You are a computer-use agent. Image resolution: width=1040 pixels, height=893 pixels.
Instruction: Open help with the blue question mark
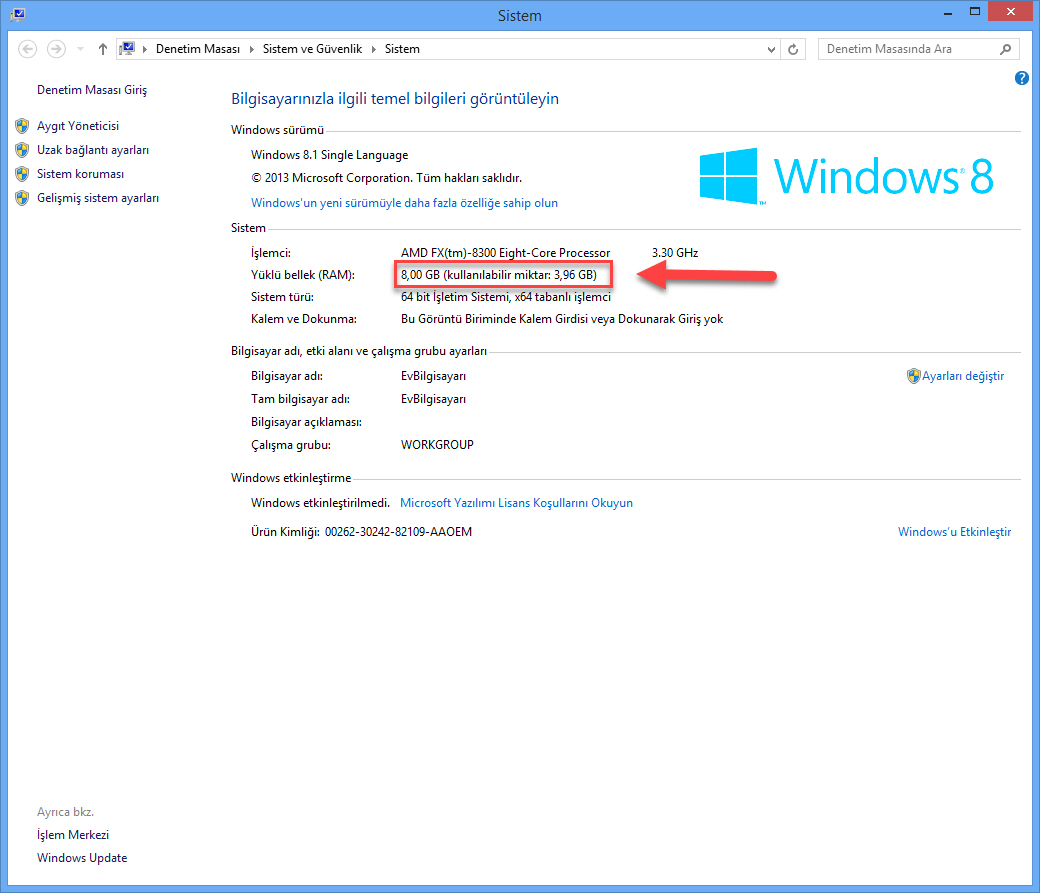[1021, 78]
